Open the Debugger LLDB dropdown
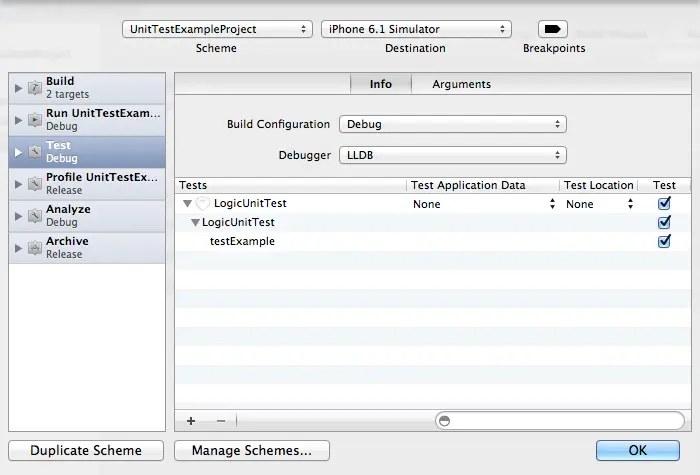 pyautogui.click(x=452, y=156)
